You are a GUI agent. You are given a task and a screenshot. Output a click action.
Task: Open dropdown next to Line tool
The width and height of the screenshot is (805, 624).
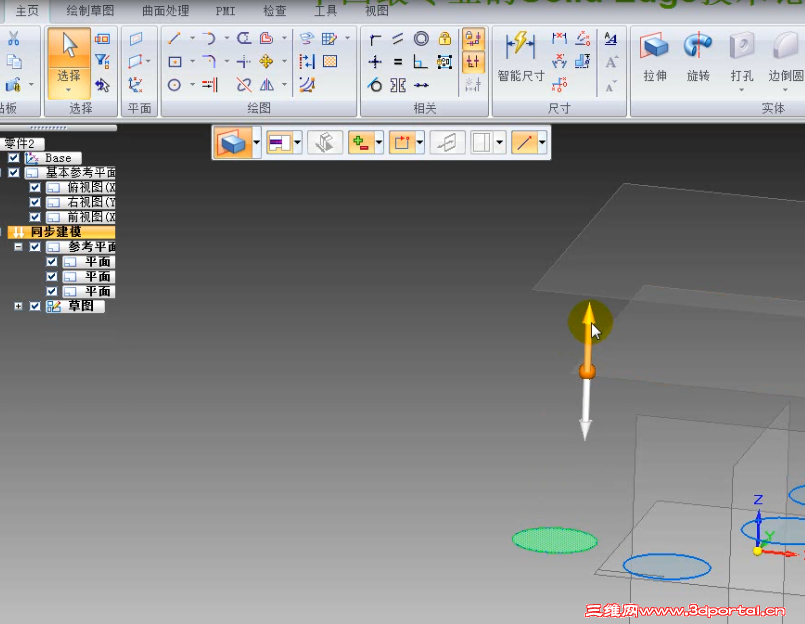coord(192,38)
